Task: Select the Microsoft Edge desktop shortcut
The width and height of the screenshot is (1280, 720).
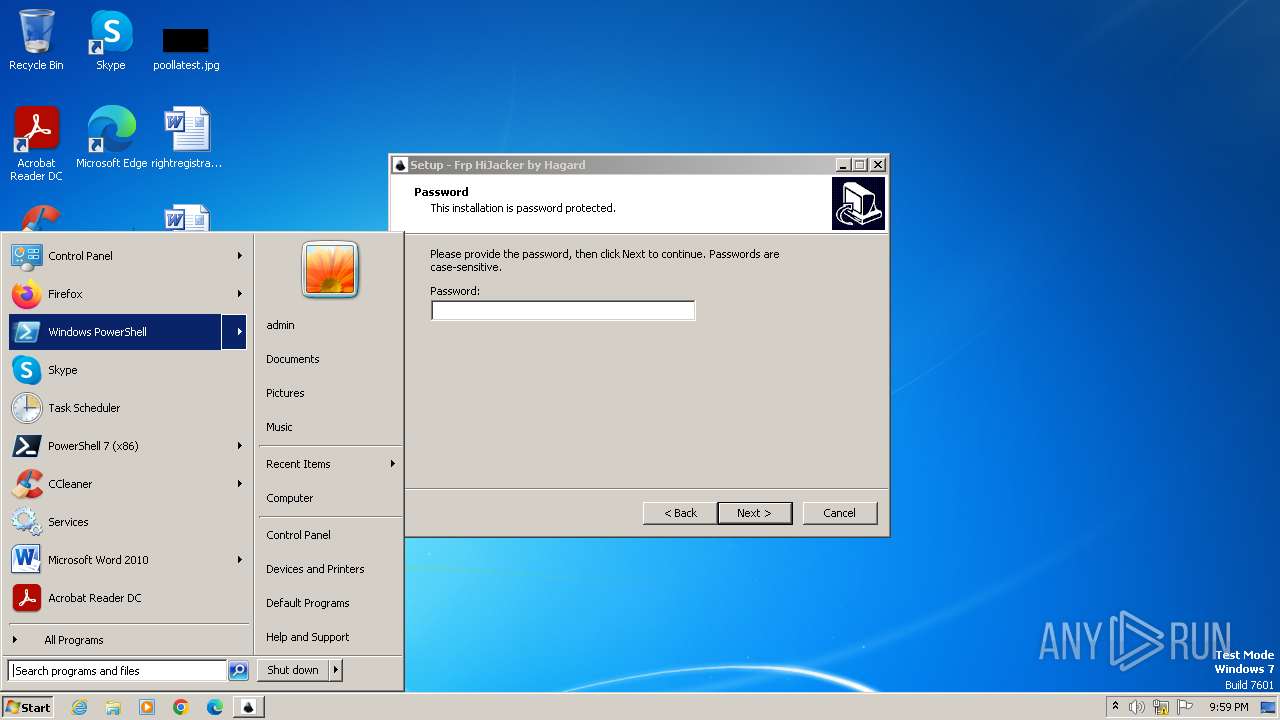Action: click(x=111, y=137)
